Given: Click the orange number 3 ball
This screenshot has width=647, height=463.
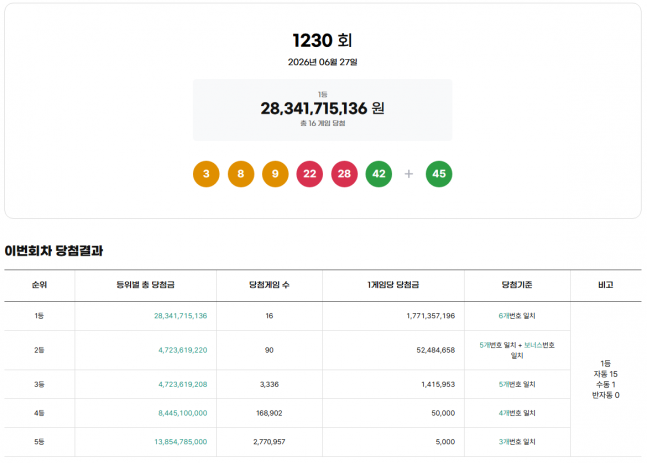Looking at the screenshot, I should [206, 174].
